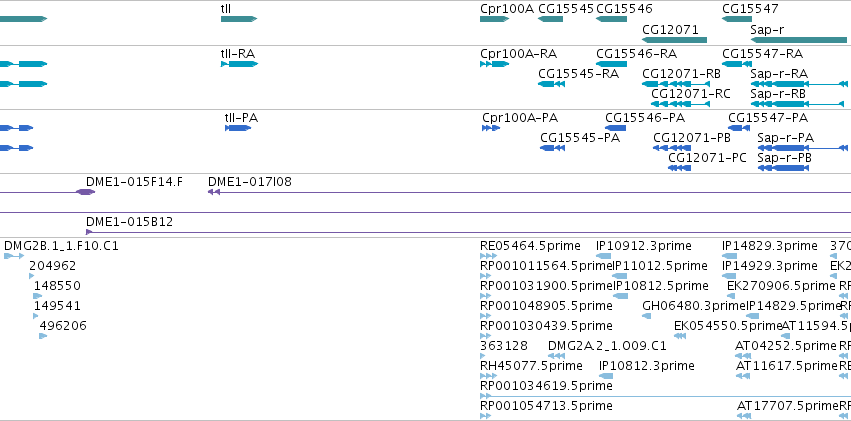The height and width of the screenshot is (421, 851).
Task: Select the DME1-017I08 clone arrow
Action: [x=214, y=192]
